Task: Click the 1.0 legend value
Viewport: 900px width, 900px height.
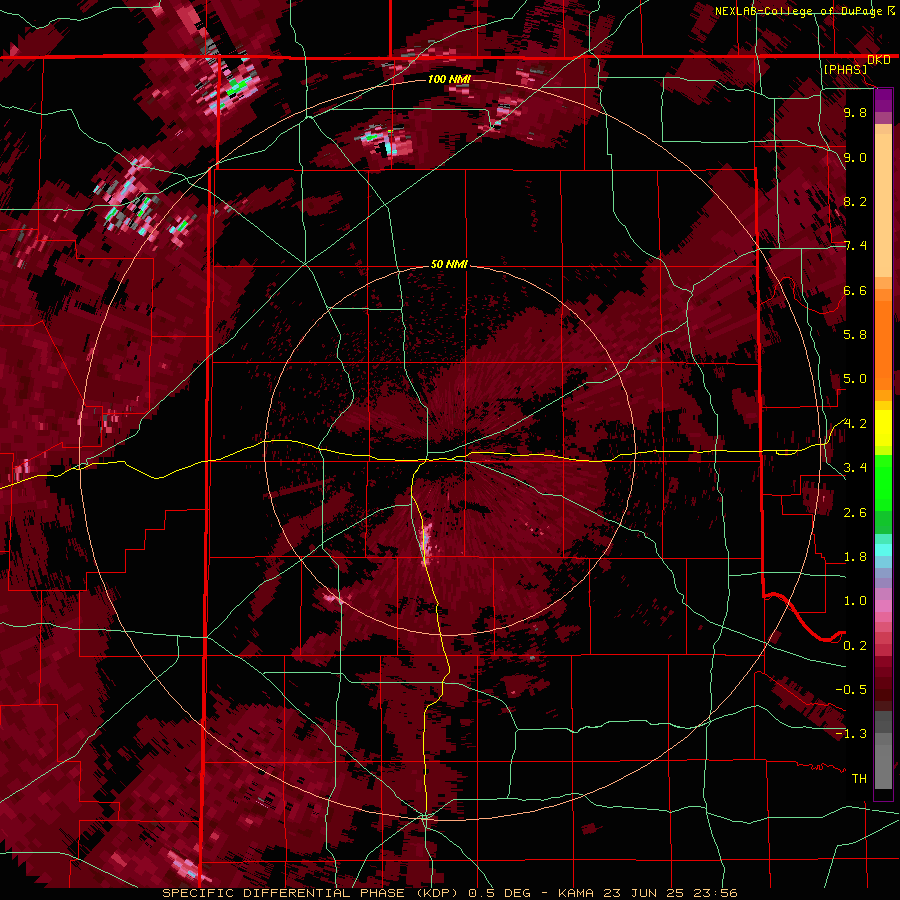Action: coord(855,601)
